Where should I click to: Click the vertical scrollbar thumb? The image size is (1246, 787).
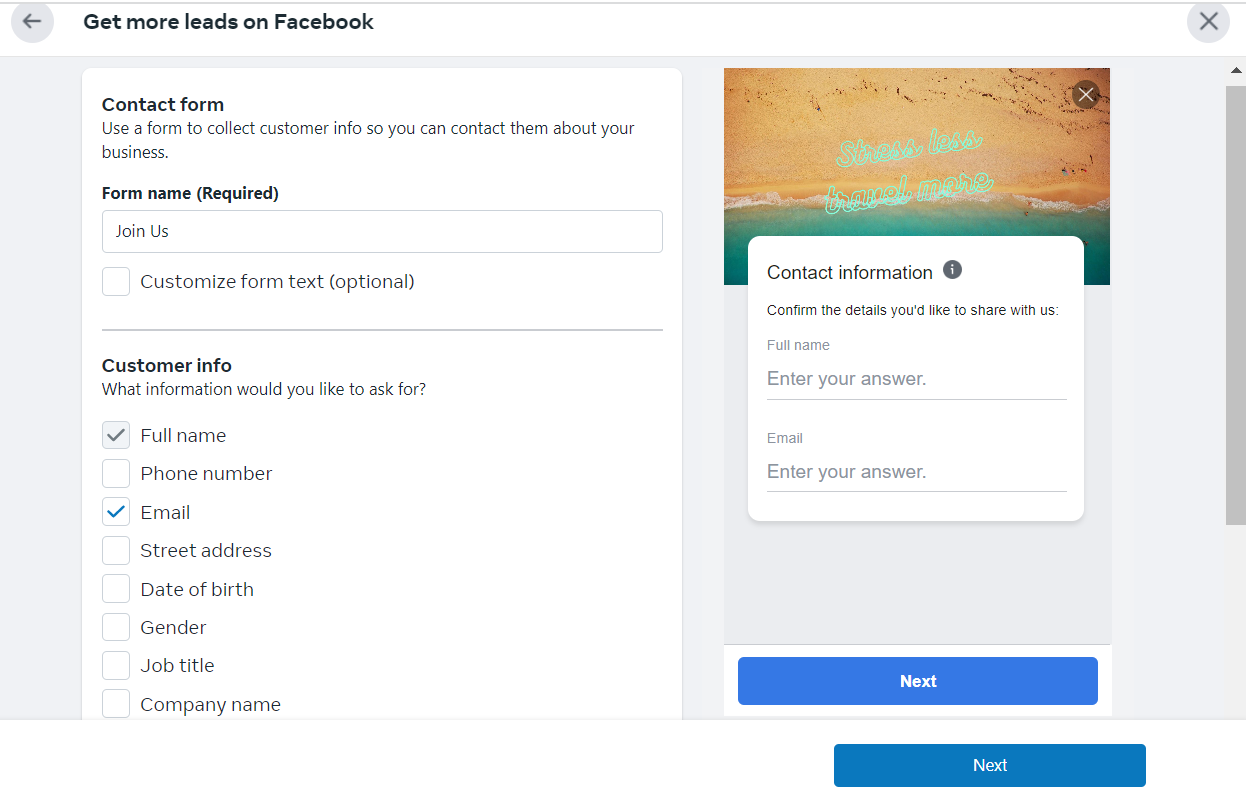tap(1236, 305)
